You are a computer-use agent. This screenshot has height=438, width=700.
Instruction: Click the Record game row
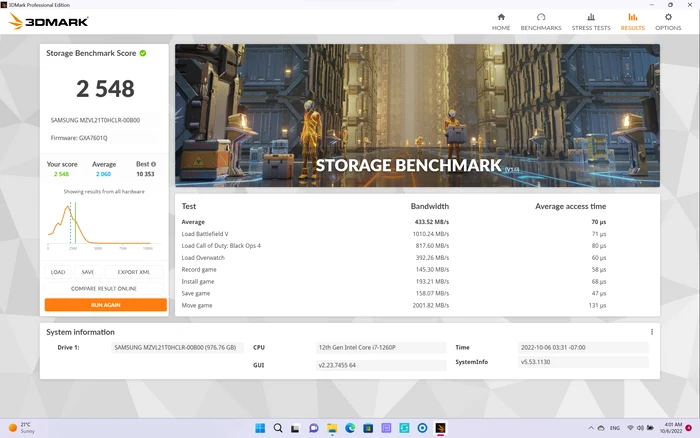pos(394,270)
